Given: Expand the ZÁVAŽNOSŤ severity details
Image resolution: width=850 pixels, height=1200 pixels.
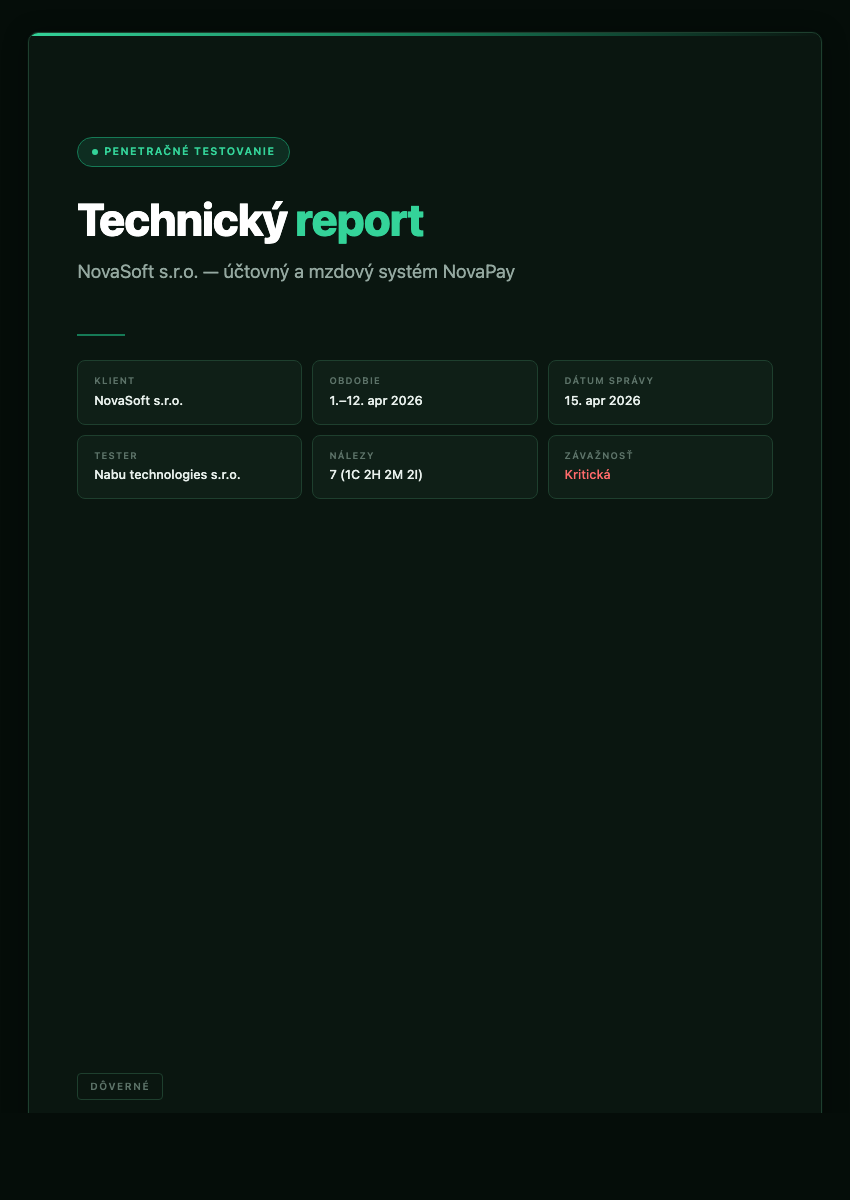Looking at the screenshot, I should pos(660,467).
